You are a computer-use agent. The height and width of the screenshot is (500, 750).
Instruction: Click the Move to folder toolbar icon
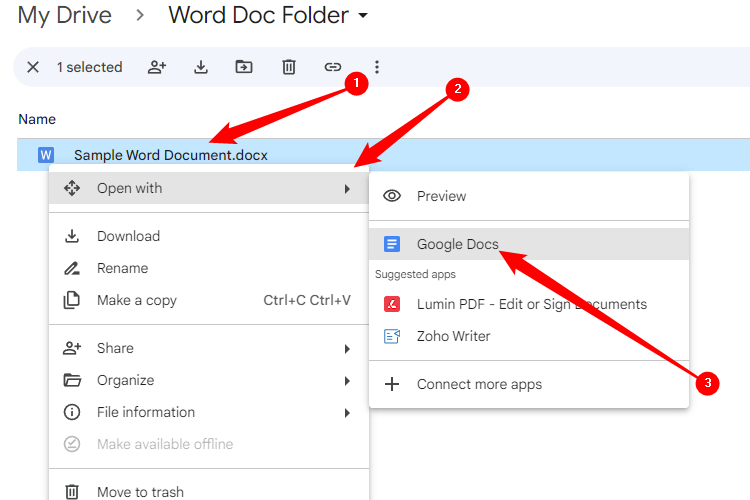point(244,67)
